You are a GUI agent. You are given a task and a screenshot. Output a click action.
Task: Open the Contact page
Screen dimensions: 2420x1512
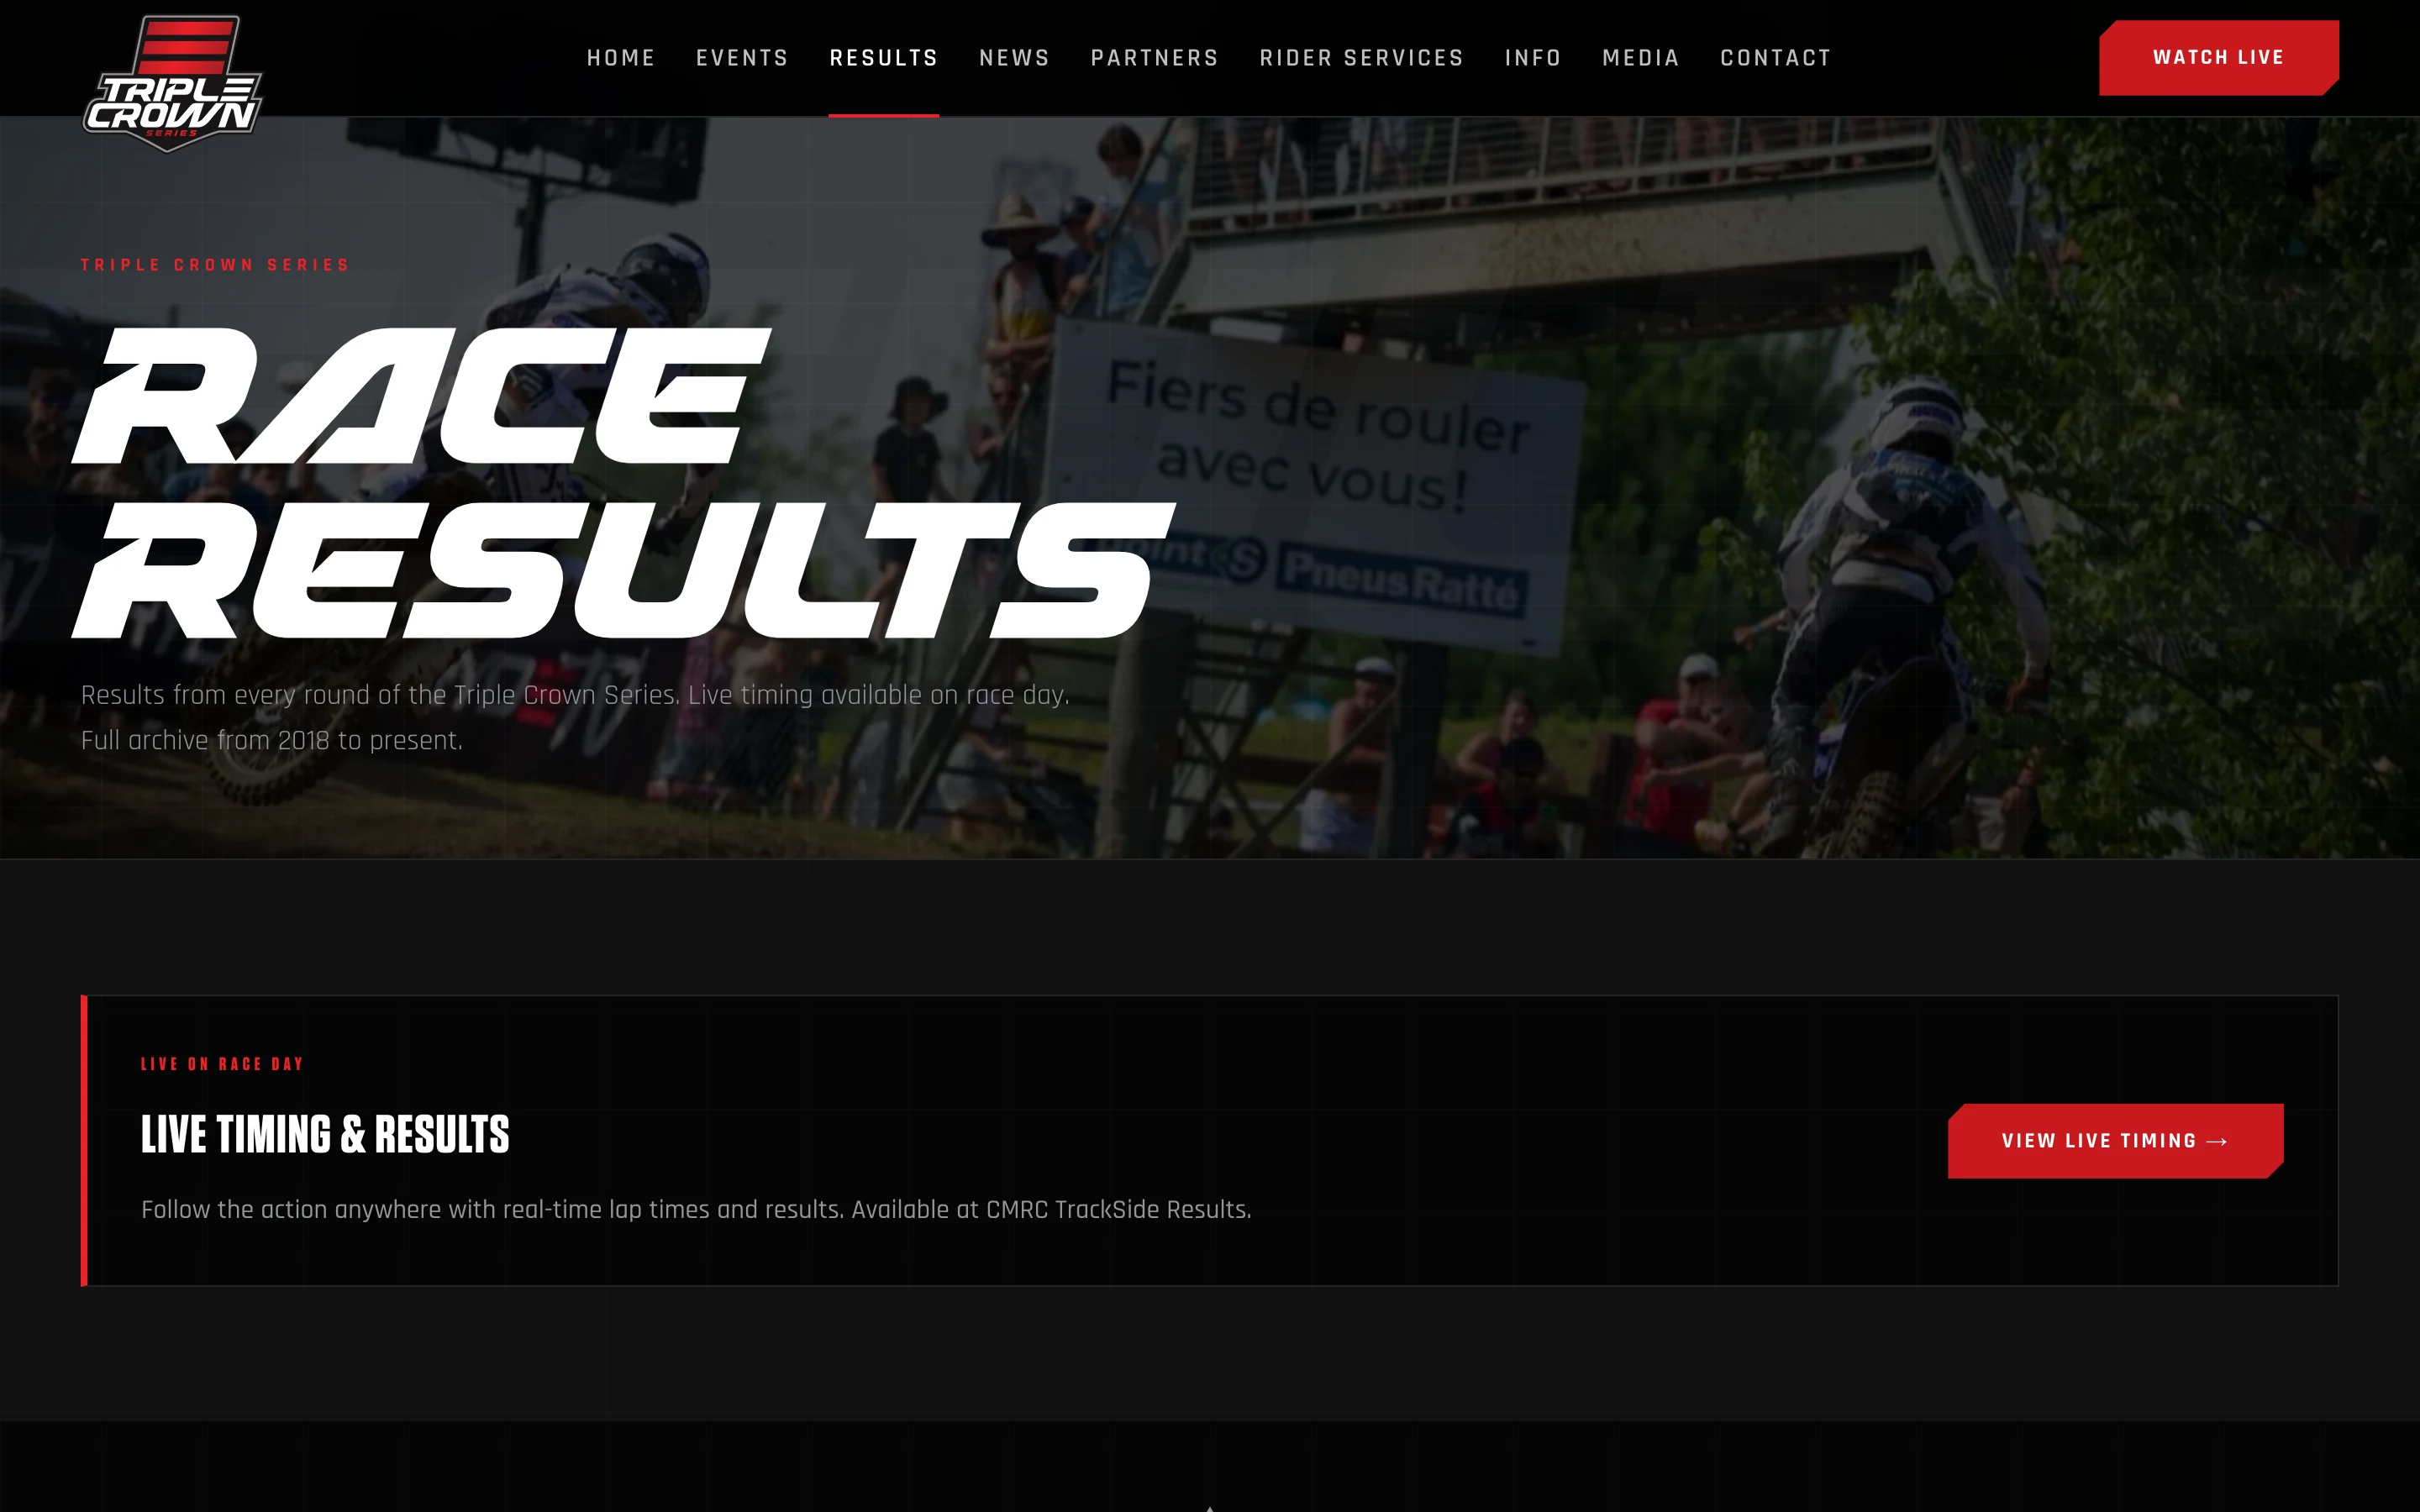coord(1776,58)
